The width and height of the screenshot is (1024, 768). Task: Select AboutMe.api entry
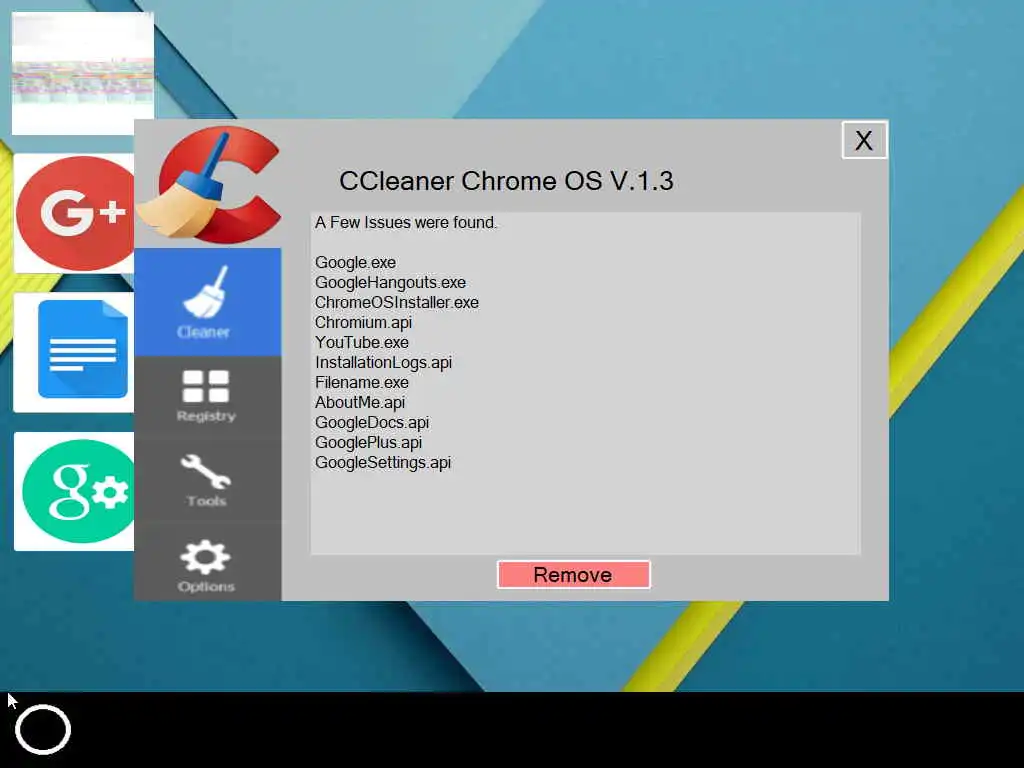[x=360, y=402]
